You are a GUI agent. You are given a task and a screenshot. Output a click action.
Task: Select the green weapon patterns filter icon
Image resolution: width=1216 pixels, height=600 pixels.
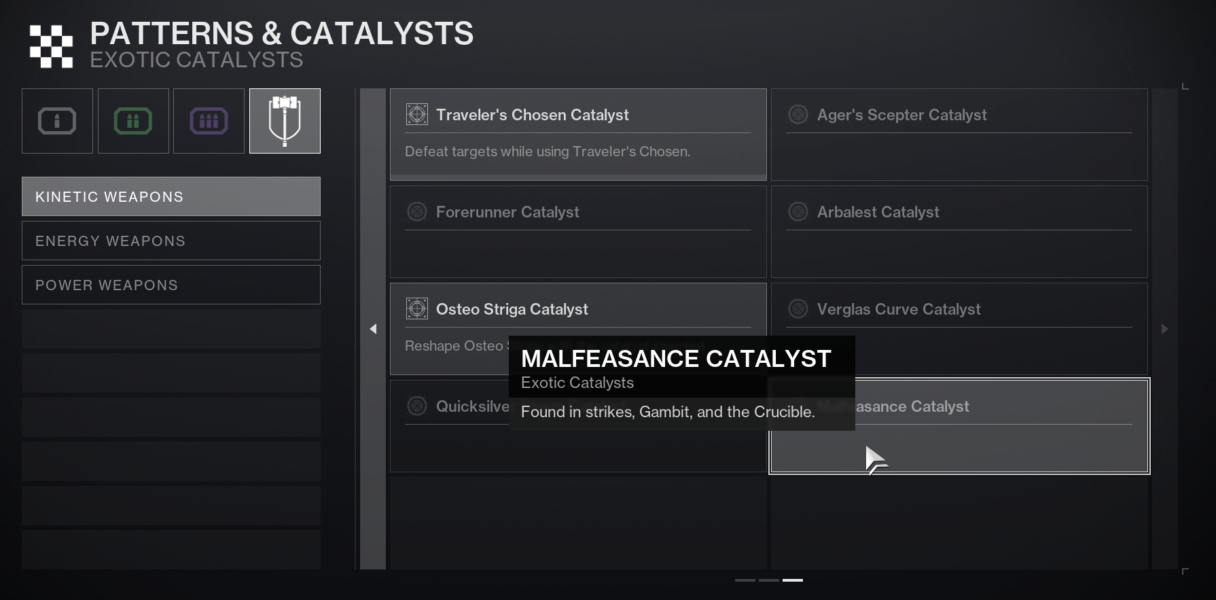[133, 120]
